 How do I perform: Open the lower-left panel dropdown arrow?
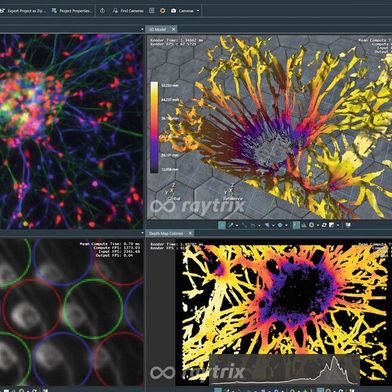(142, 233)
